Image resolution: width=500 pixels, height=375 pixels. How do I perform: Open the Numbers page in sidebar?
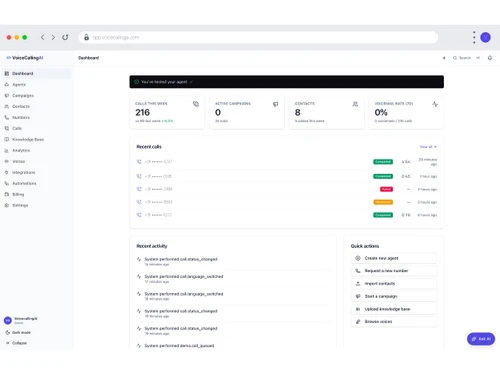36,117
